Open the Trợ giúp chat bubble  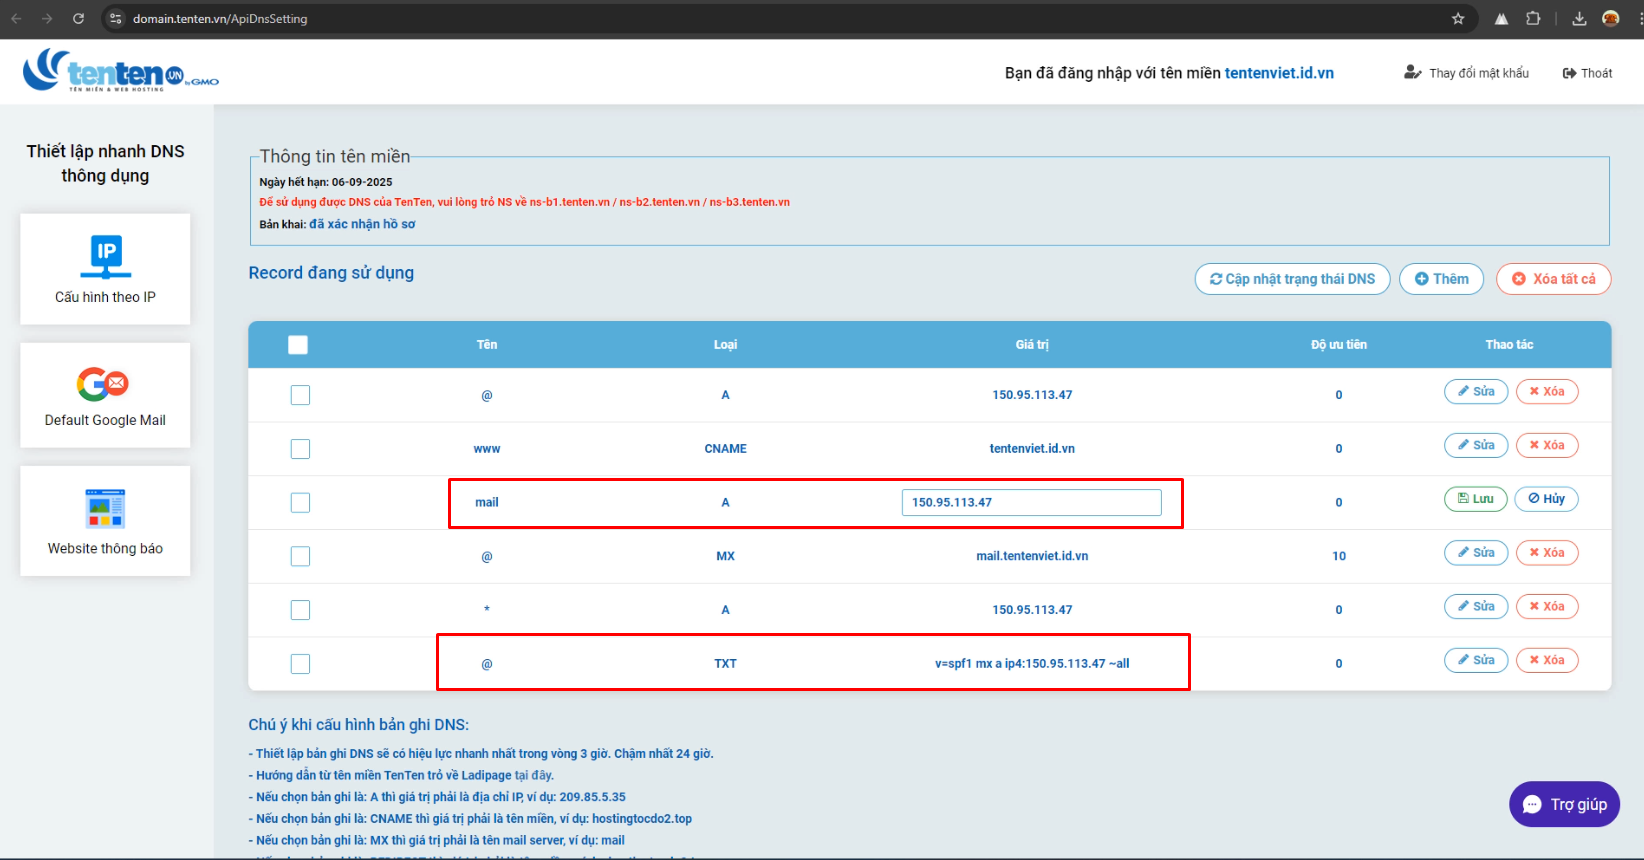point(1564,804)
